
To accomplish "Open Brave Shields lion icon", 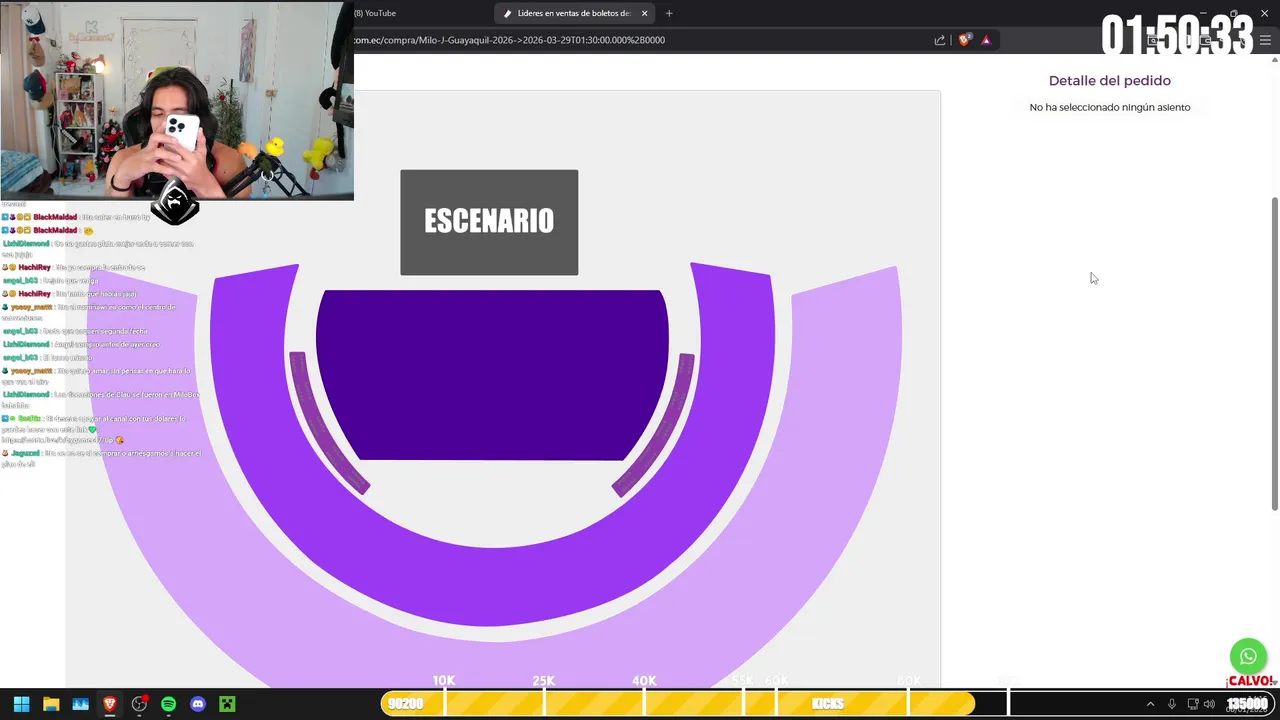I will (964, 40).
